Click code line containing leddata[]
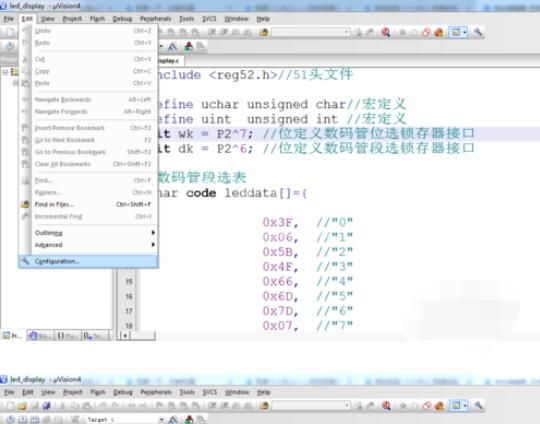Image resolution: width=540 pixels, height=424 pixels. click(x=231, y=193)
